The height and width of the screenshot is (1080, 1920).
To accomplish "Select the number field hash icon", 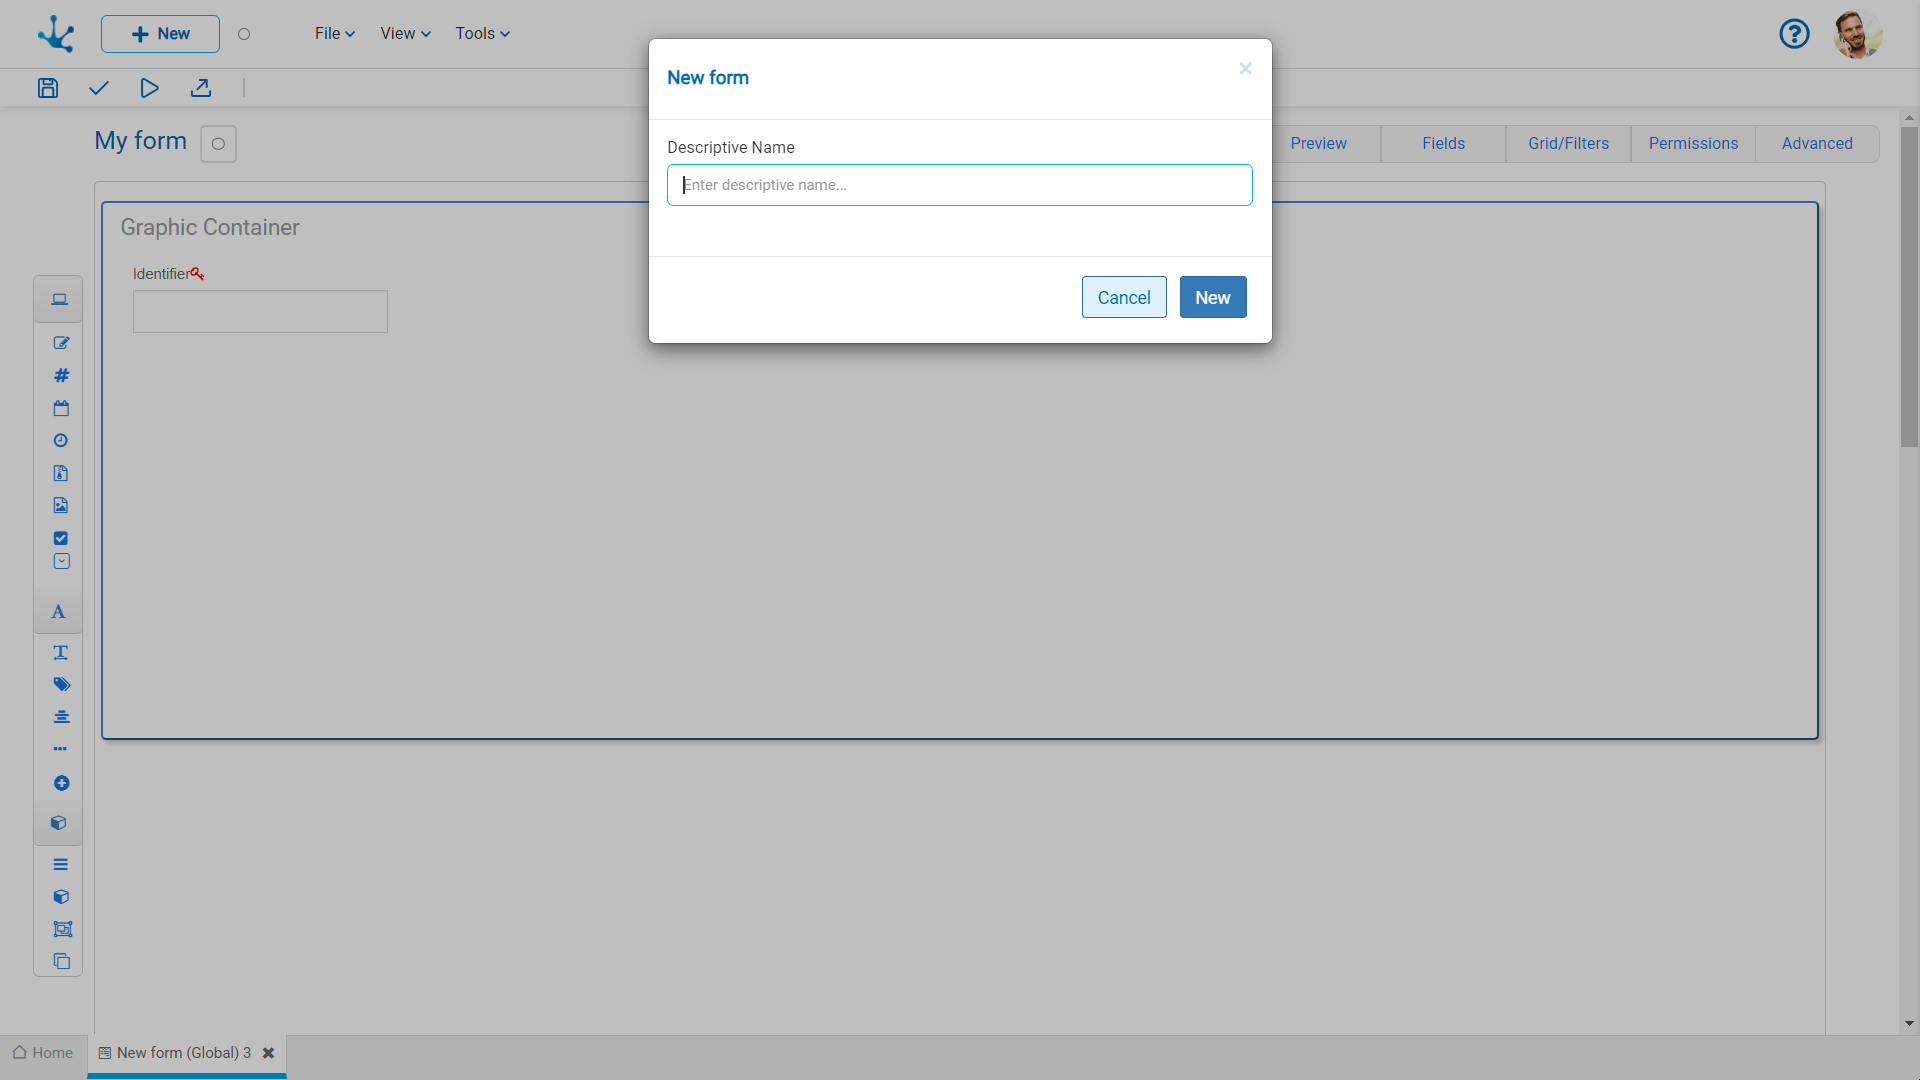I will coord(61,375).
